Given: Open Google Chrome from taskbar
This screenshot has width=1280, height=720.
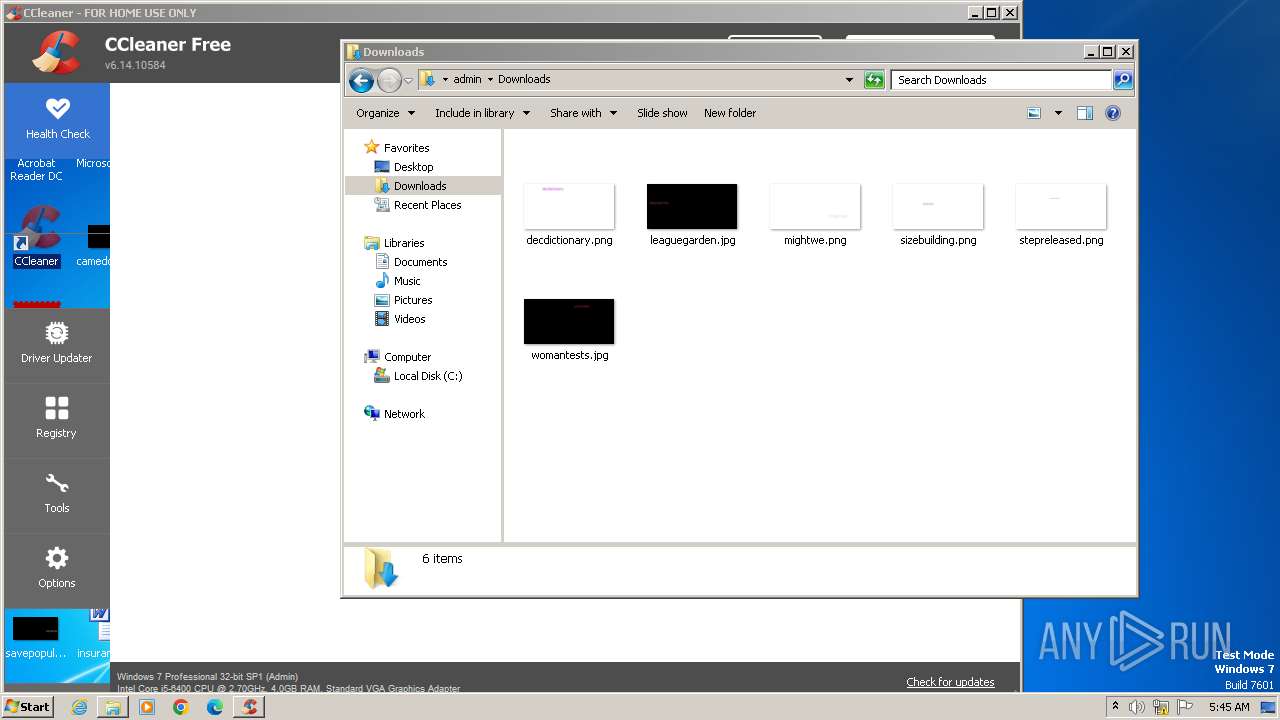Looking at the screenshot, I should point(181,707).
